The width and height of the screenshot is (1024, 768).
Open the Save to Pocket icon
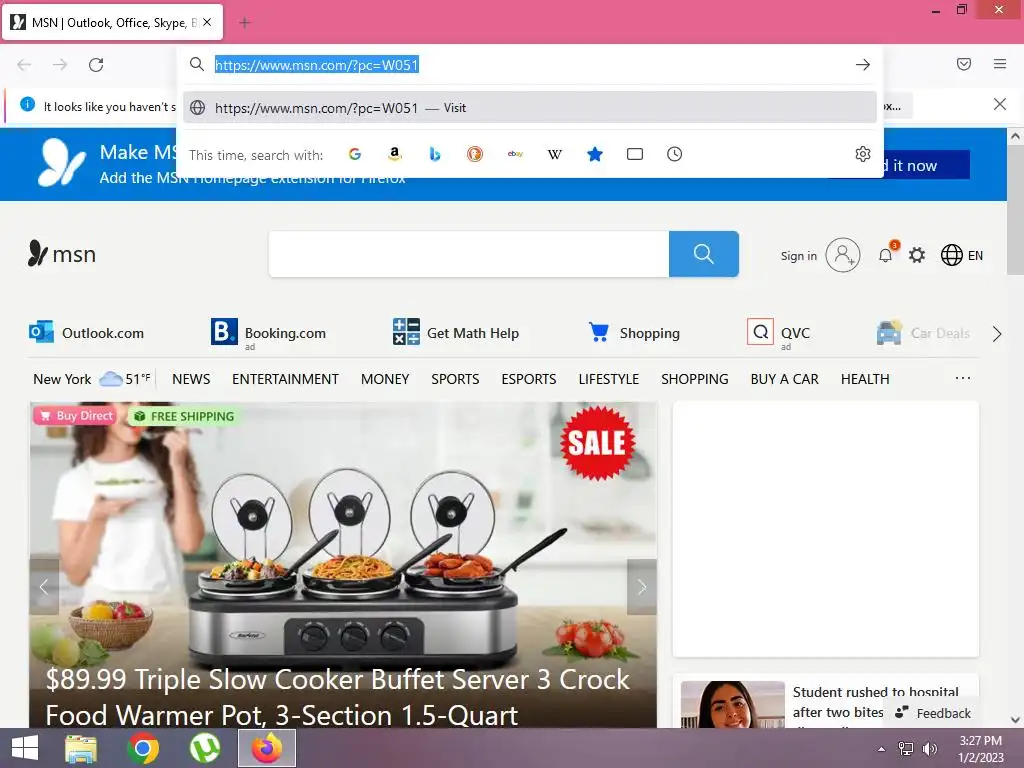[x=964, y=64]
